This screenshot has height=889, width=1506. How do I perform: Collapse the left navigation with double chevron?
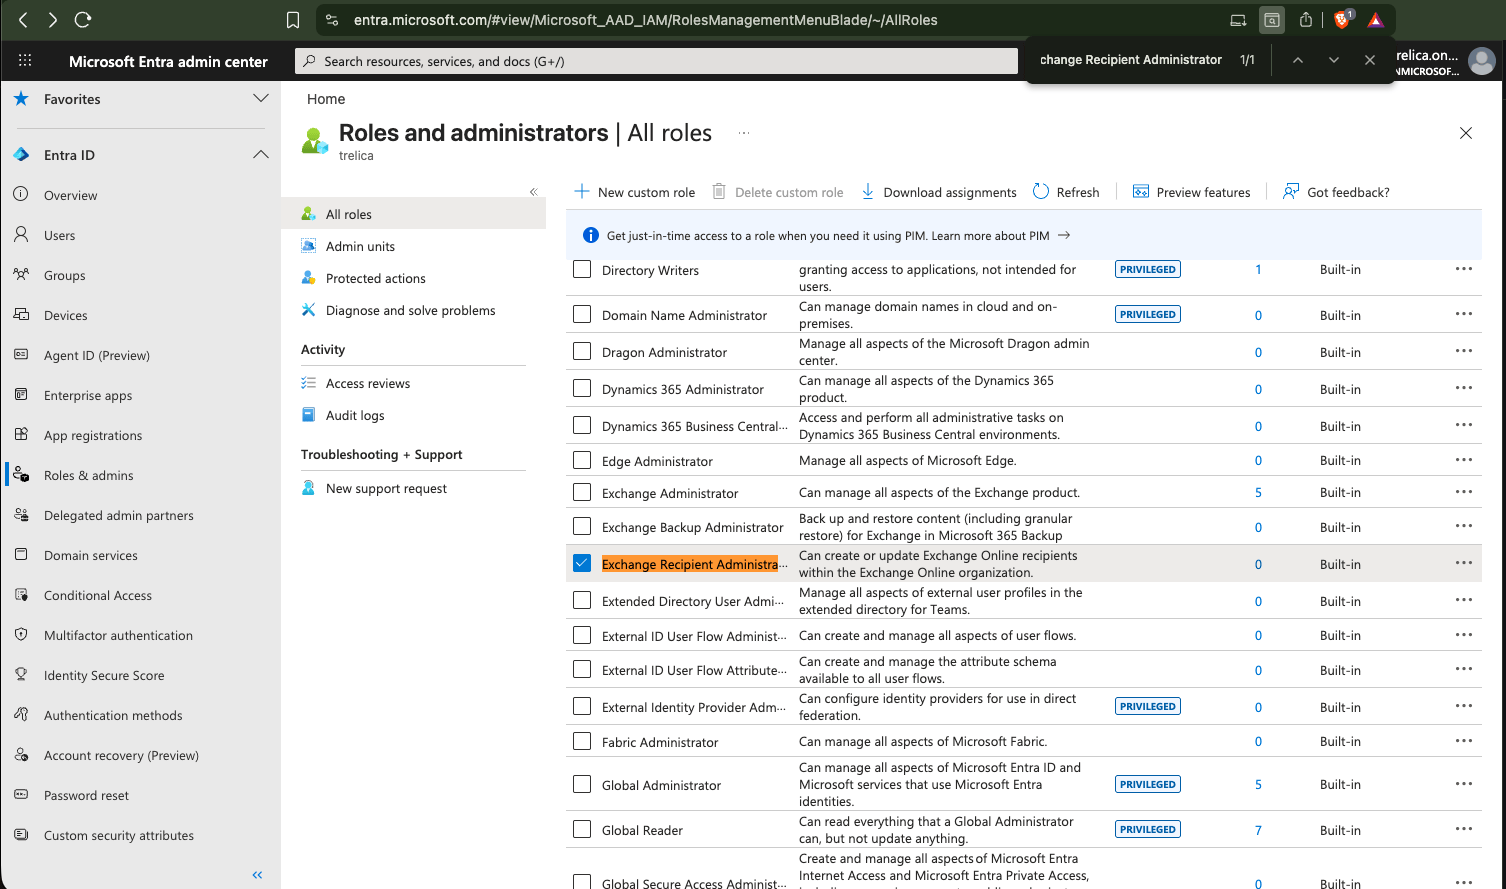coord(257,875)
